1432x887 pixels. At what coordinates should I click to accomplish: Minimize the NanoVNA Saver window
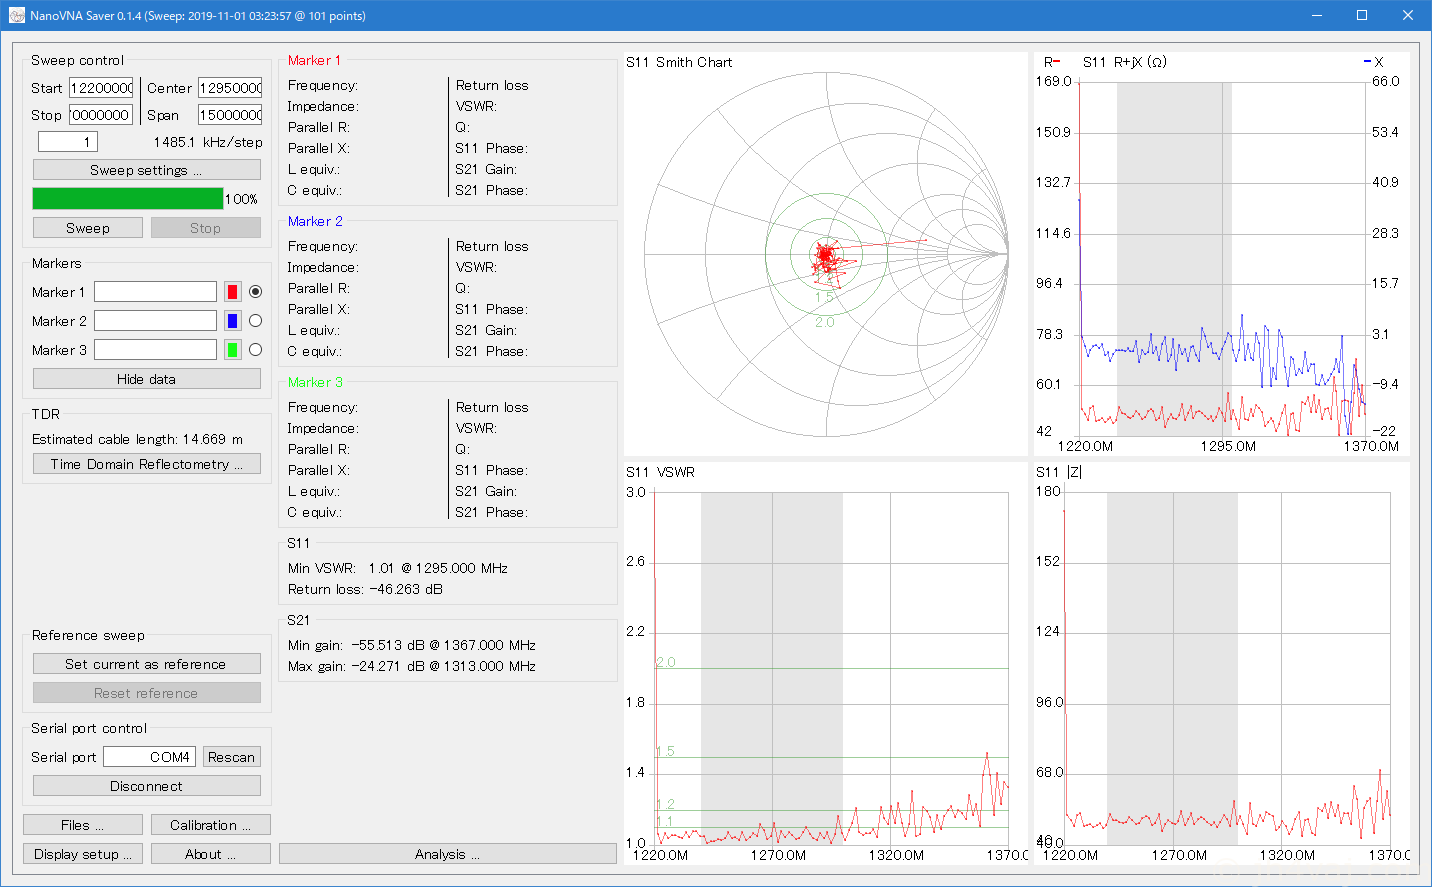click(1316, 15)
